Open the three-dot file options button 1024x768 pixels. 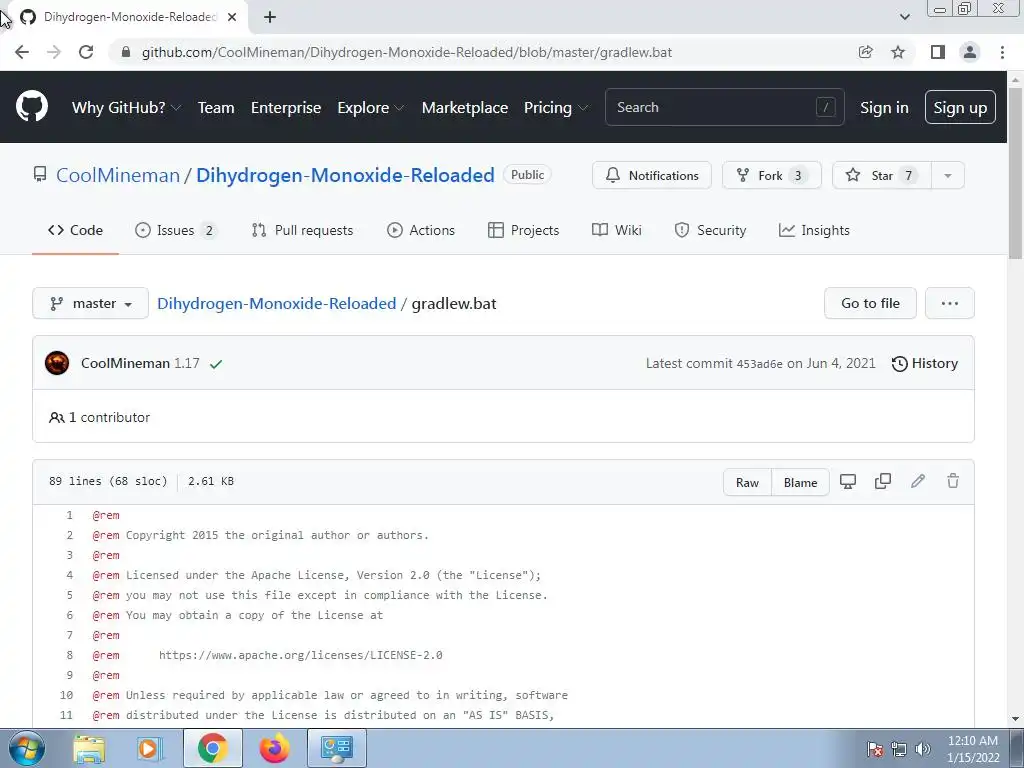tap(950, 303)
